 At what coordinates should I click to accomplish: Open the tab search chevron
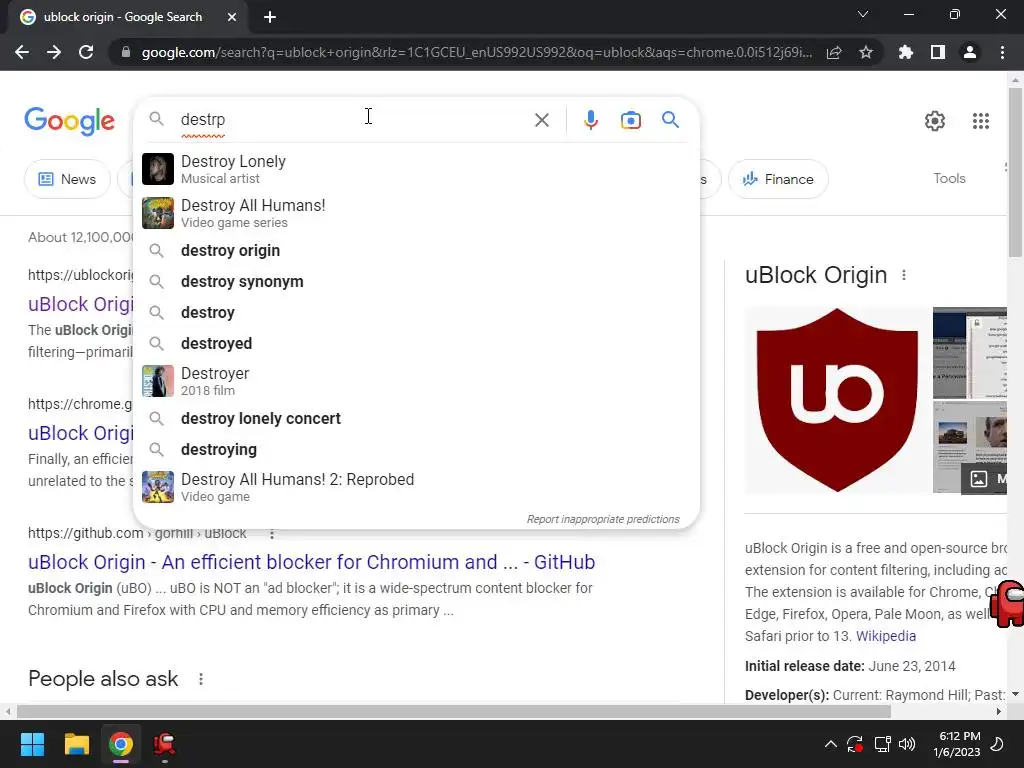(863, 14)
